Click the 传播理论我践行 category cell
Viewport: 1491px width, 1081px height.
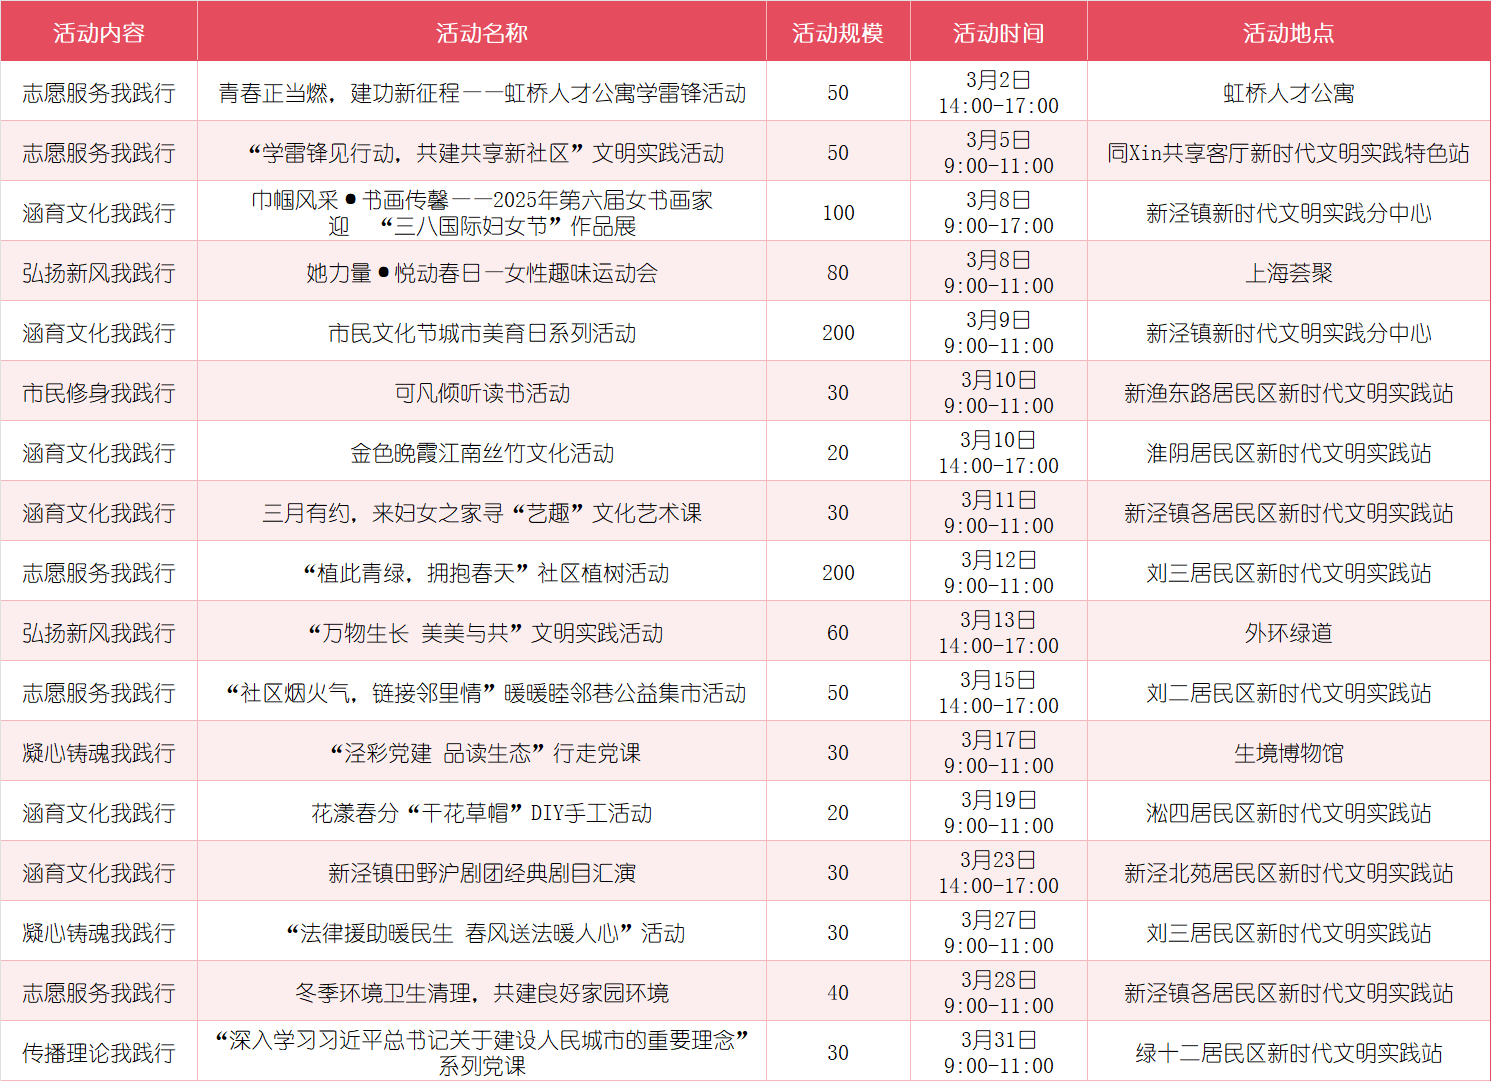point(98,1051)
